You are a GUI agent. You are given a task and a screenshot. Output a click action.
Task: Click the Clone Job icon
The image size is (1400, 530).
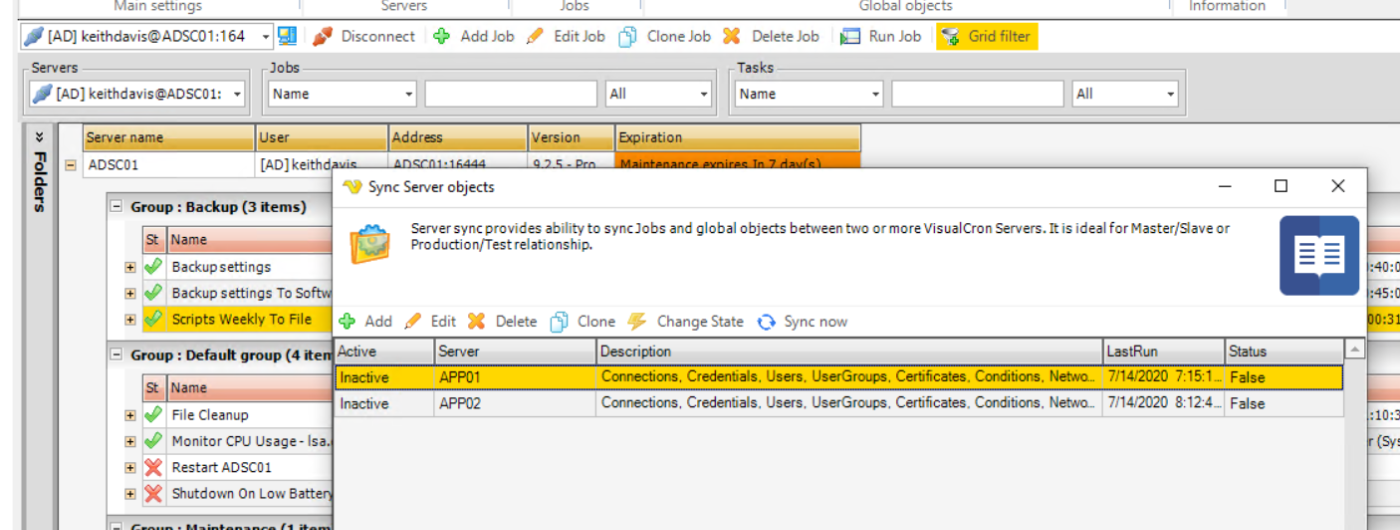(x=628, y=37)
